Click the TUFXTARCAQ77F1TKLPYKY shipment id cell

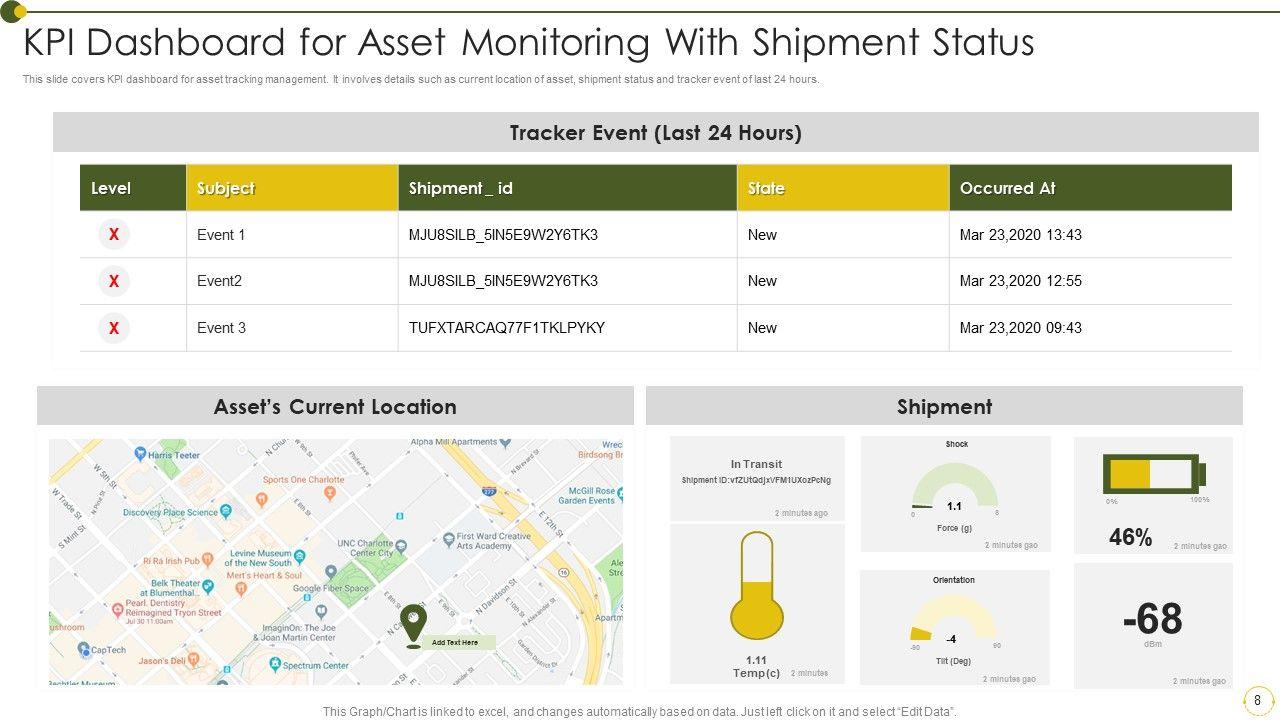point(506,328)
